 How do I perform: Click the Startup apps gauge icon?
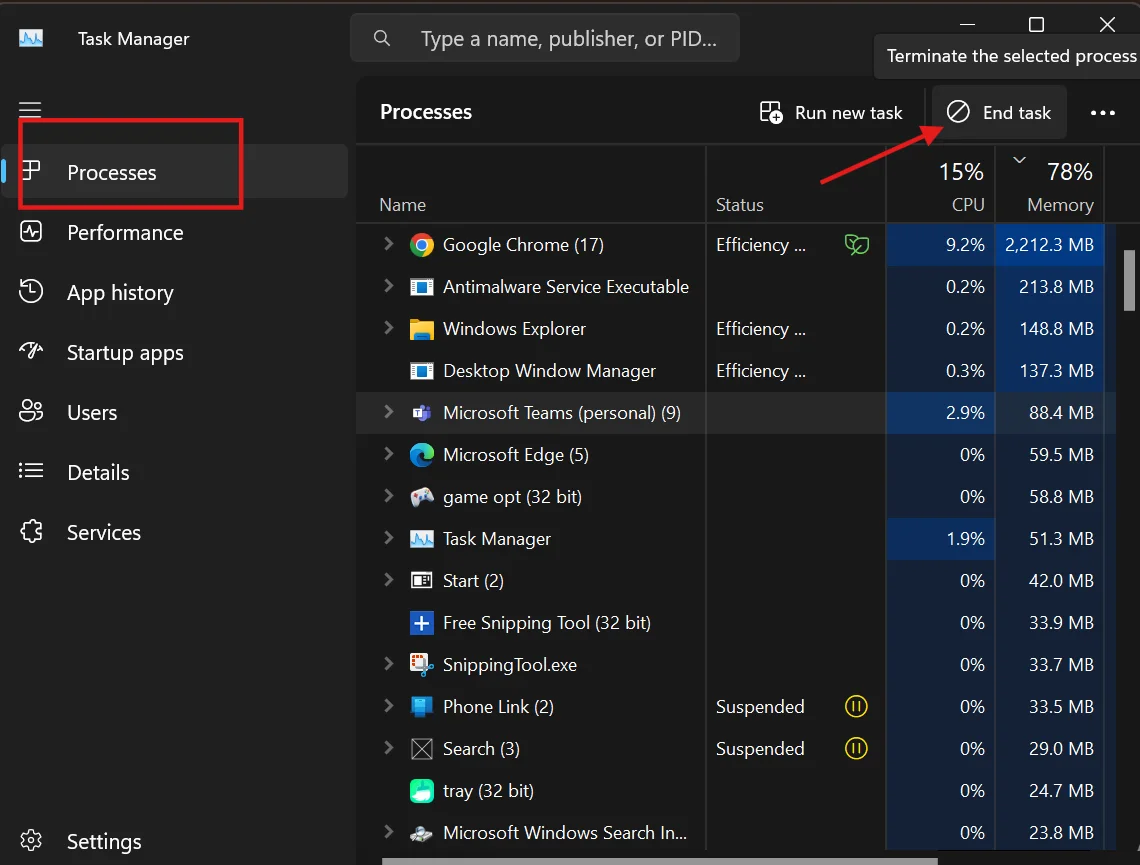(x=31, y=351)
